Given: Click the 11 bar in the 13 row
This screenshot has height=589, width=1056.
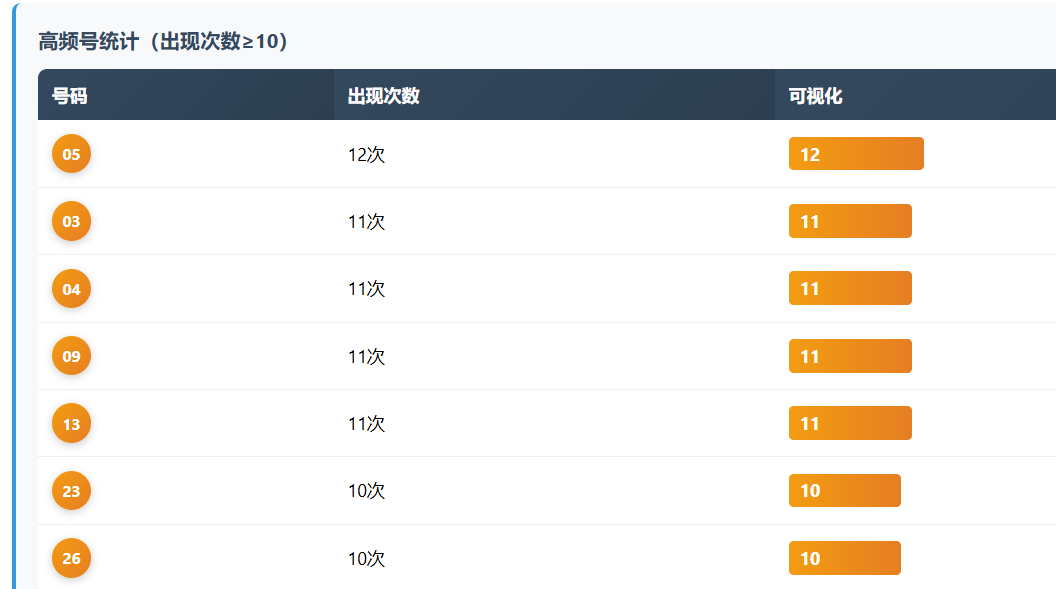Looking at the screenshot, I should [x=850, y=423].
